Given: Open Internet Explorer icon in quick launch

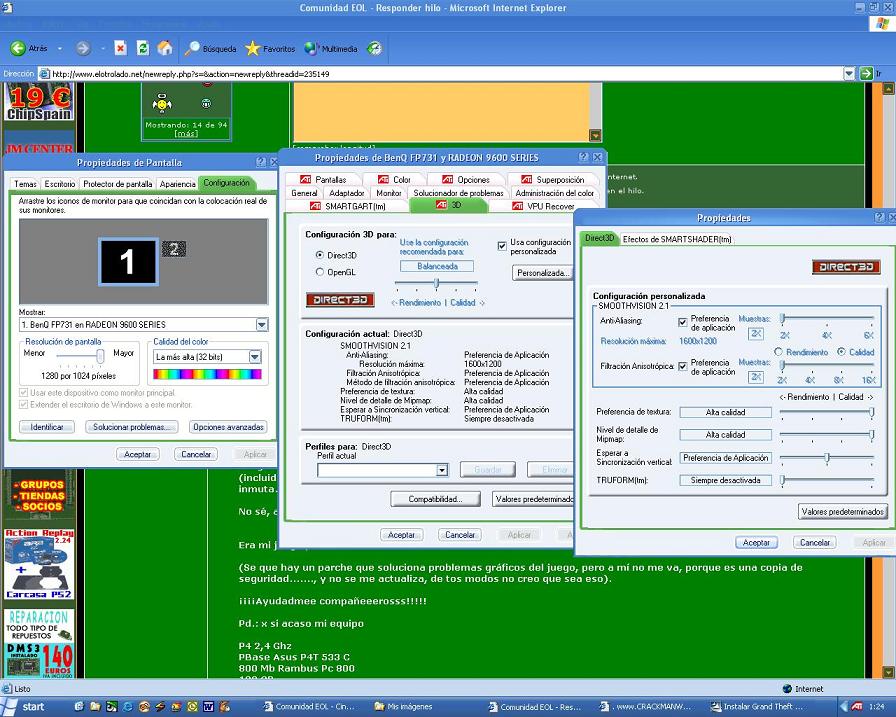Looking at the screenshot, I should (x=127, y=707).
